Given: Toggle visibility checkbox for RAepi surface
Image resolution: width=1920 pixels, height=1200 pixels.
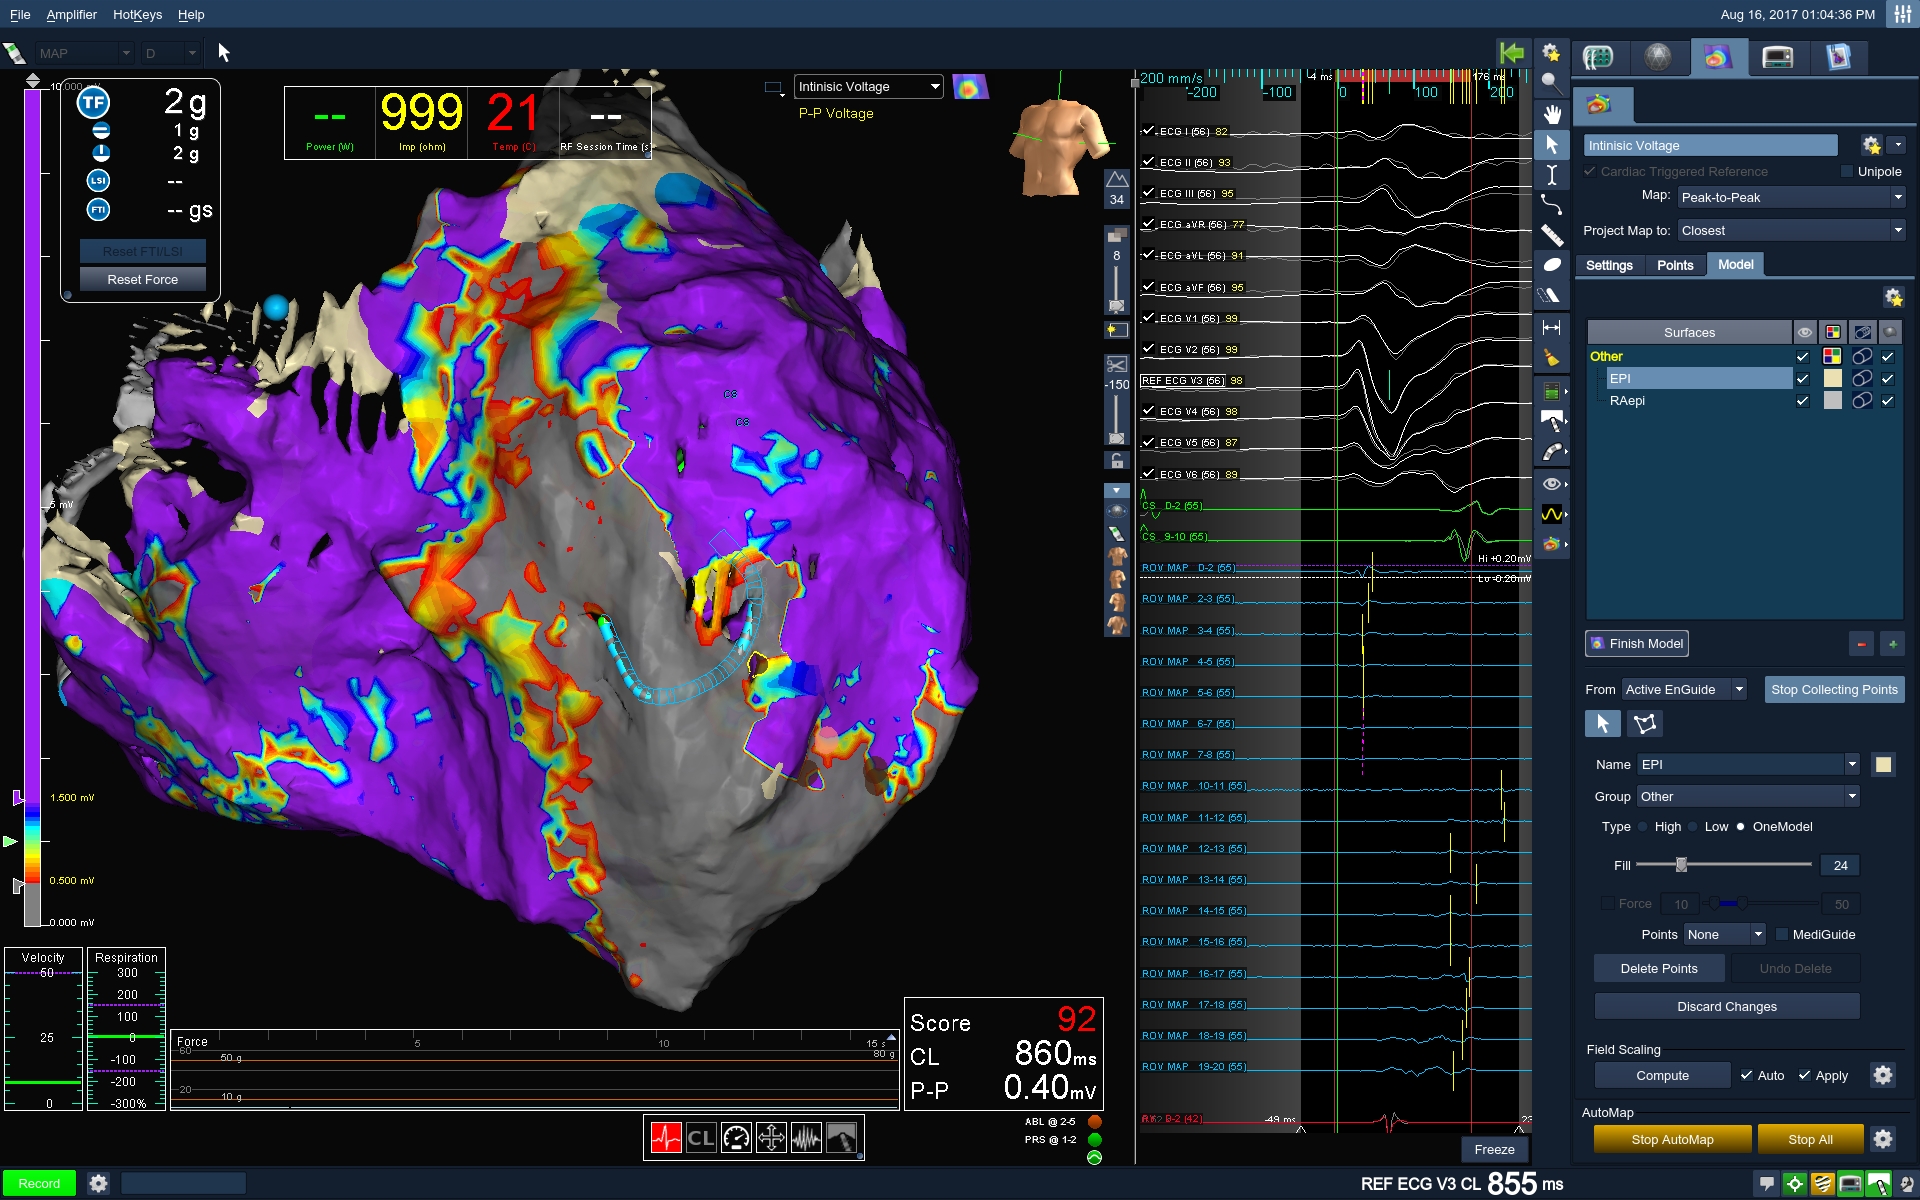Looking at the screenshot, I should pyautogui.click(x=1802, y=401).
